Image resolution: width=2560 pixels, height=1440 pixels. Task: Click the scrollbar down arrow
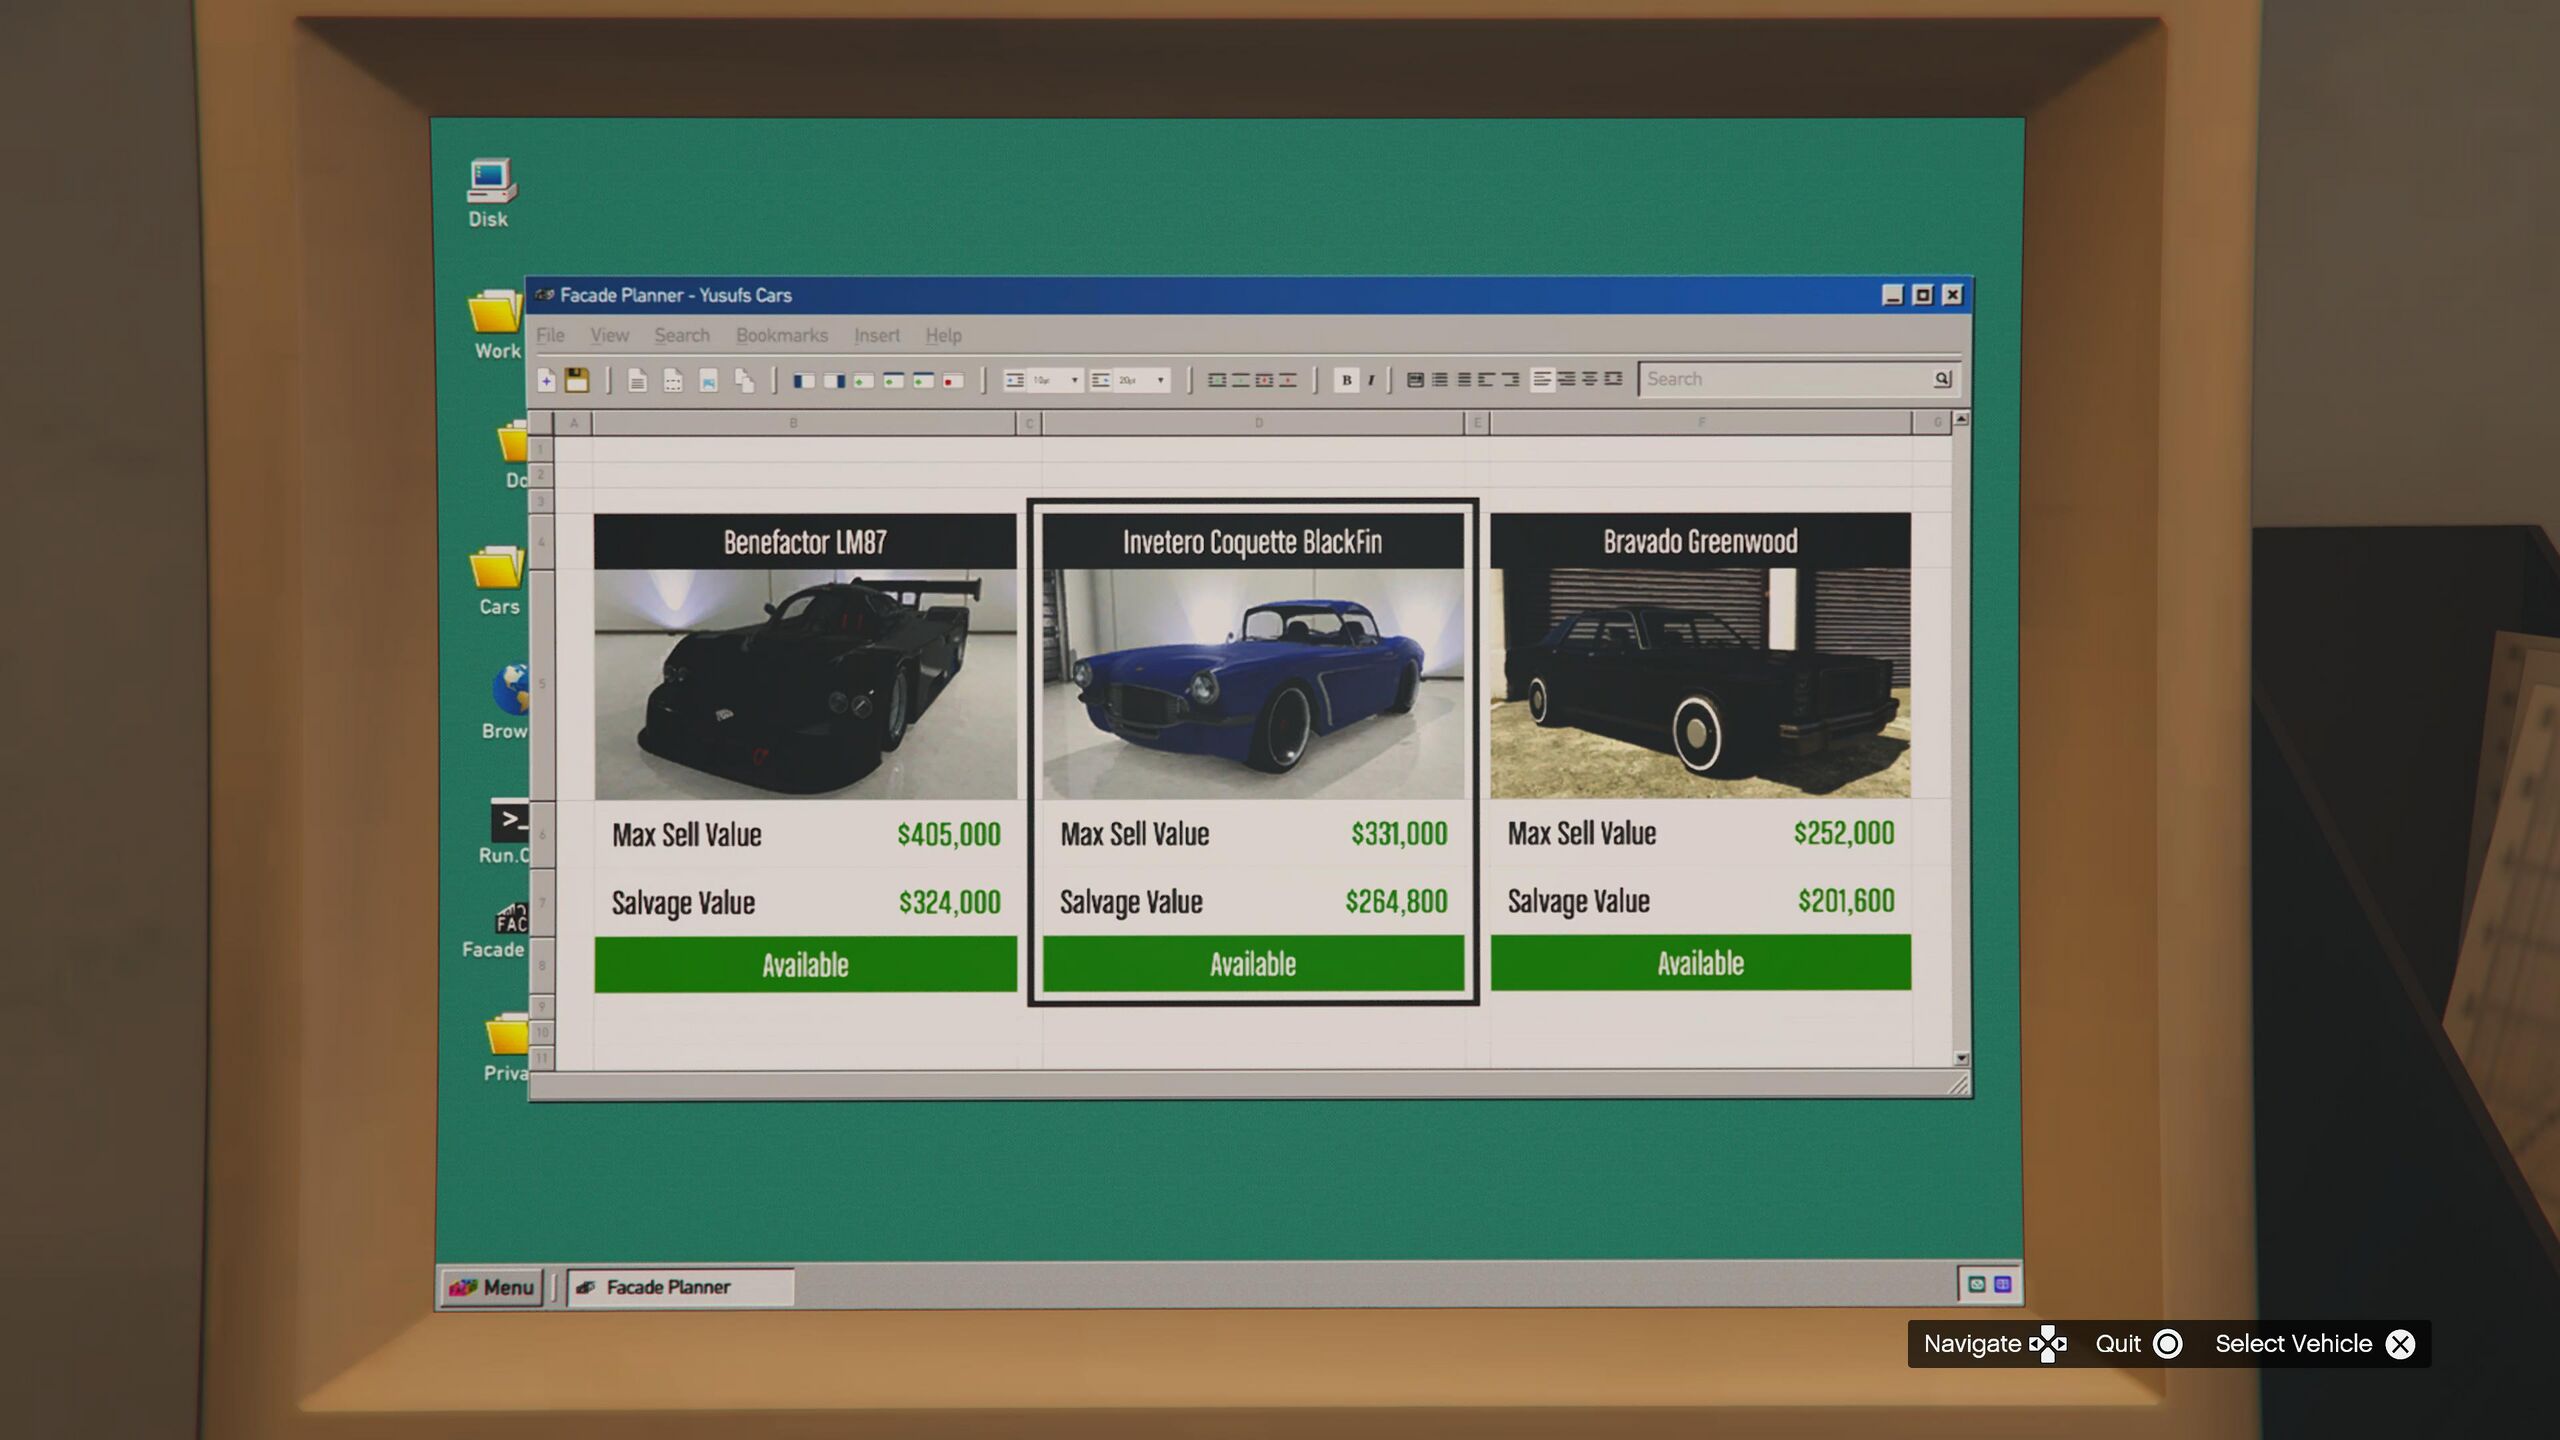pos(1960,1058)
